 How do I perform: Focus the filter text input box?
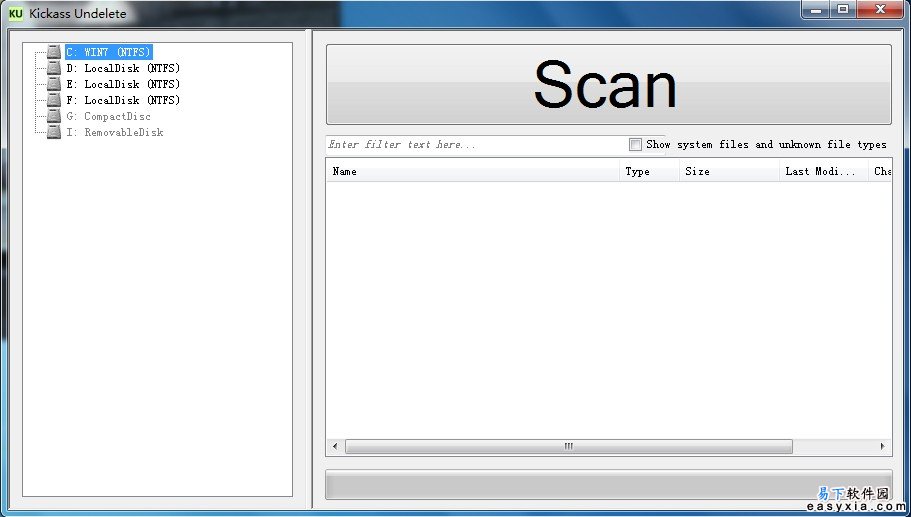[x=474, y=145]
